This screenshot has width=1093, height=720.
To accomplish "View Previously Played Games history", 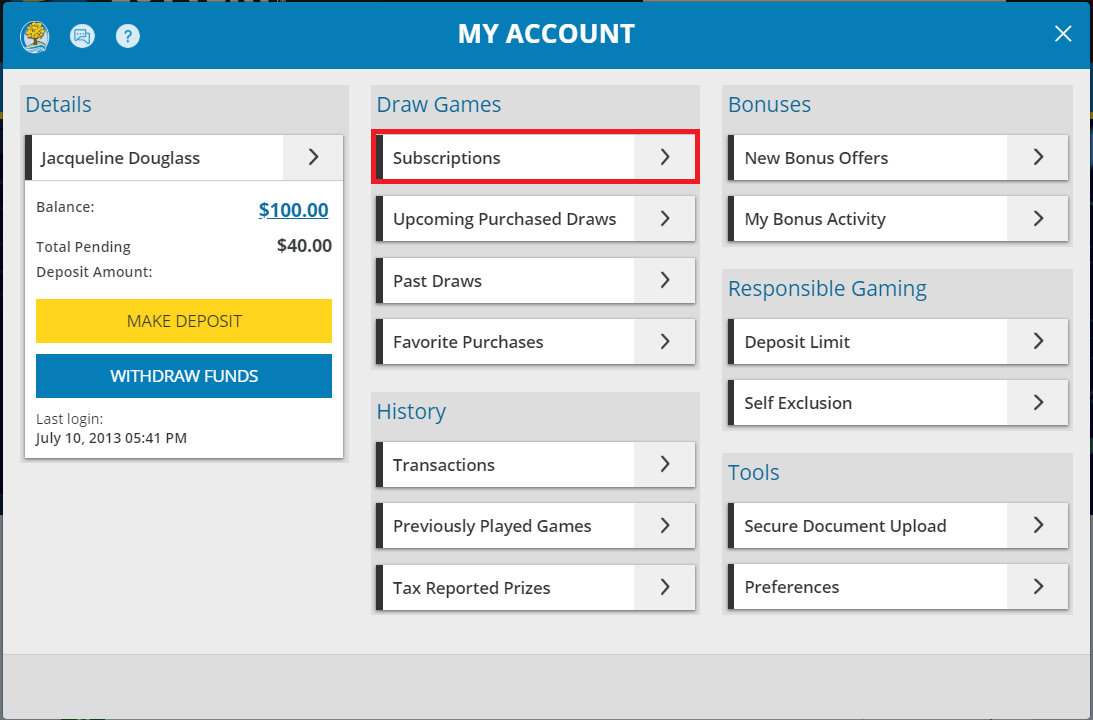I will [535, 525].
